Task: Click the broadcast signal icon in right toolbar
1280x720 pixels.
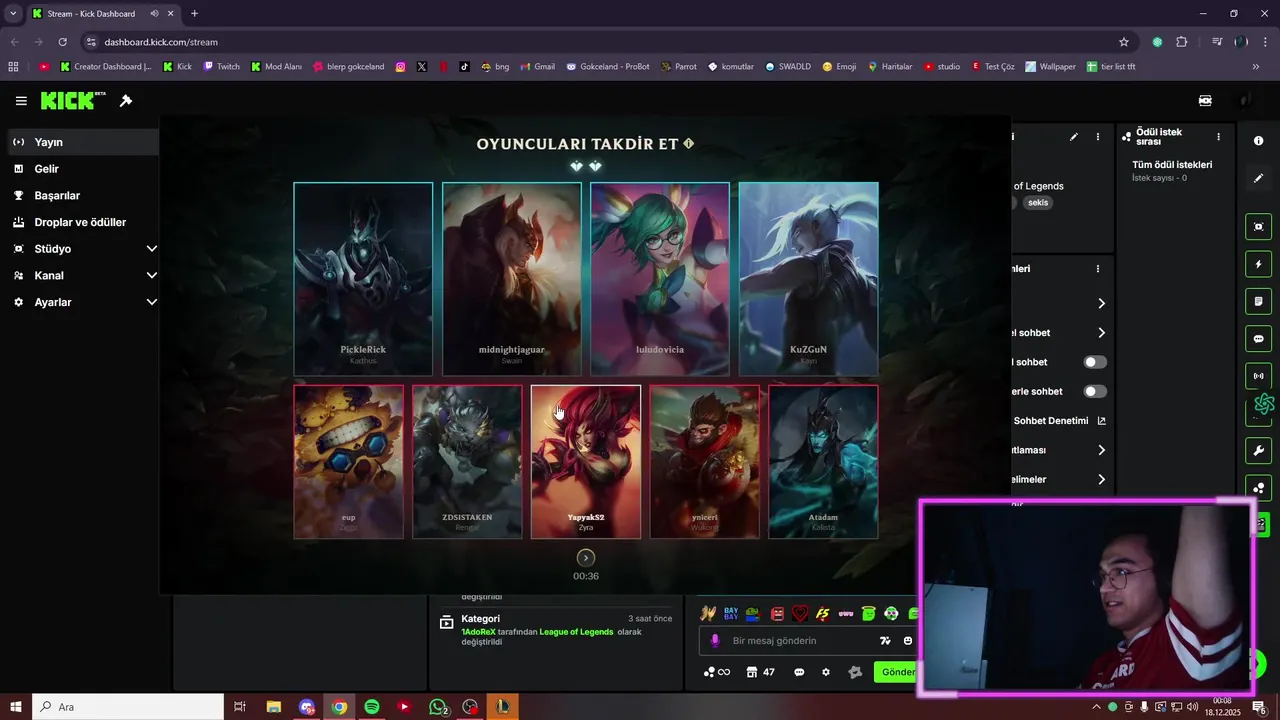Action: coord(1258,376)
